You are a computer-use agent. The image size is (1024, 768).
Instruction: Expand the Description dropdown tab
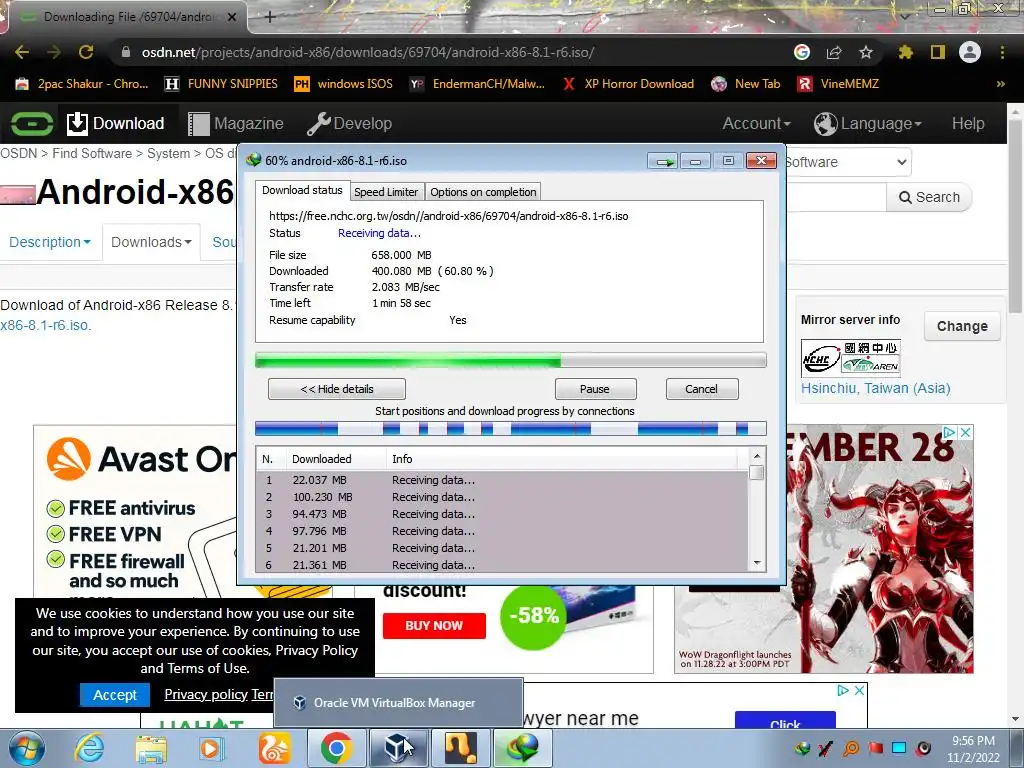pyautogui.click(x=50, y=242)
